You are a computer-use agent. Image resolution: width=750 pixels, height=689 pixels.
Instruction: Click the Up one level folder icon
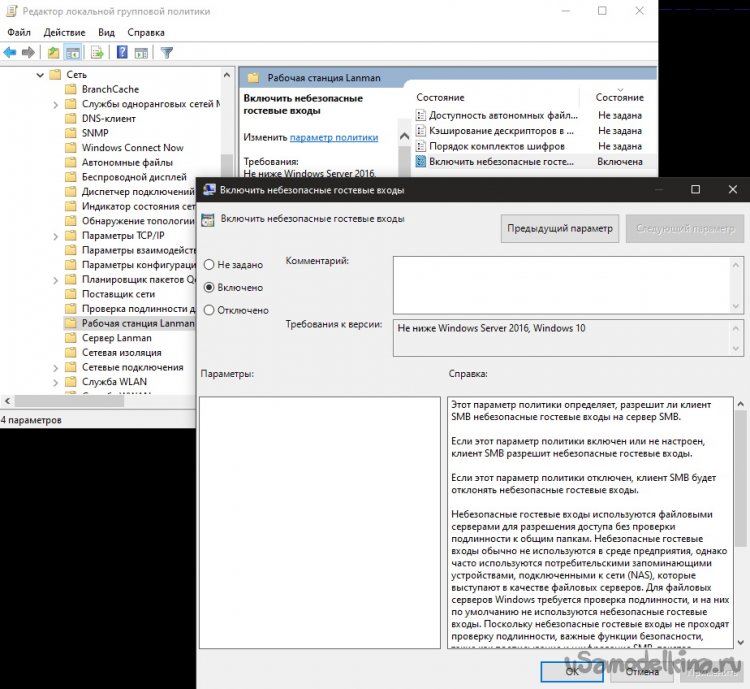[53, 52]
